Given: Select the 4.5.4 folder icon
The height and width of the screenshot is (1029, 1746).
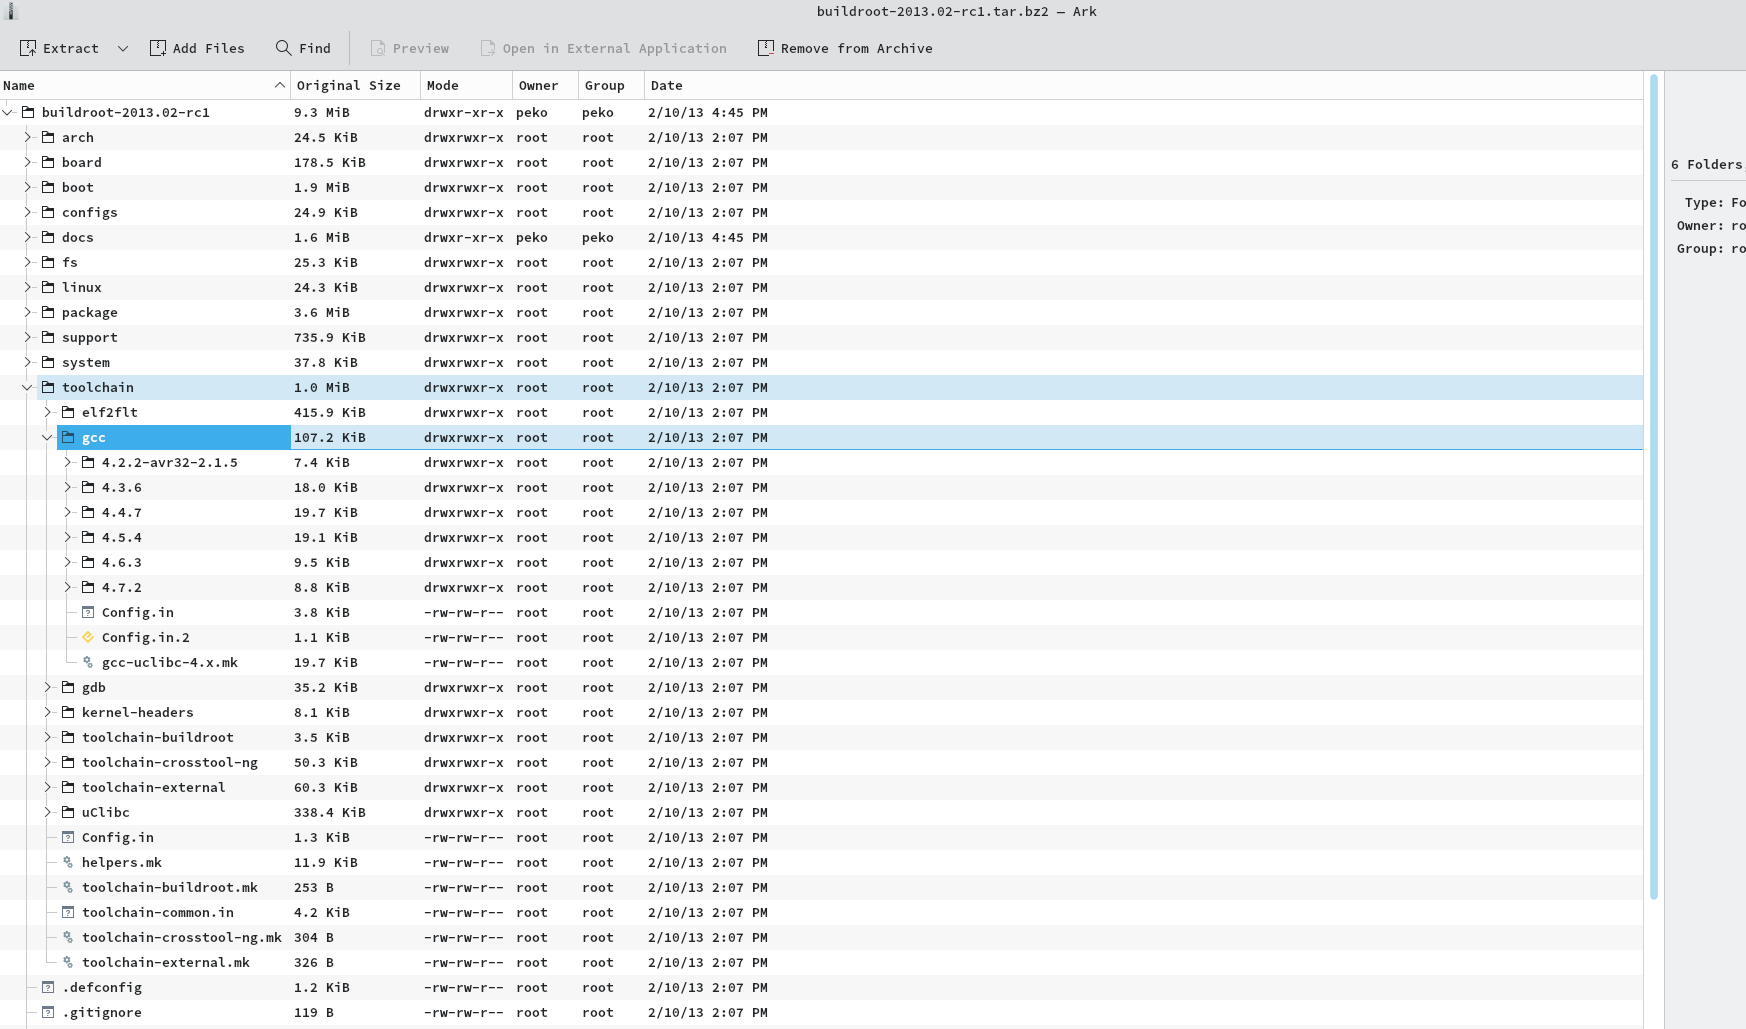Looking at the screenshot, I should coord(88,537).
